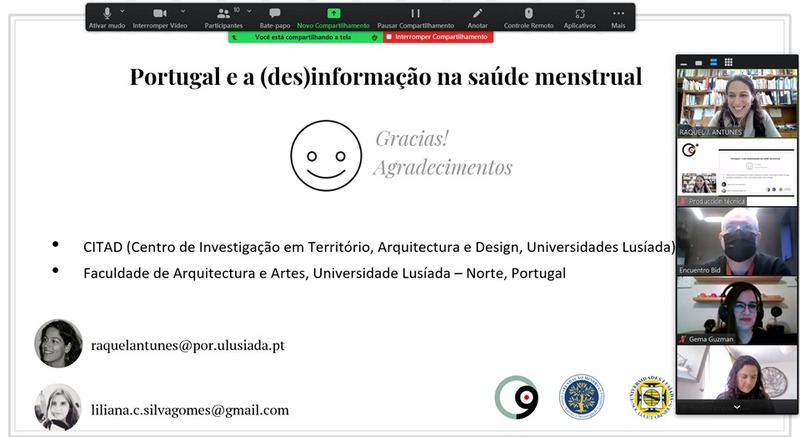The image size is (800, 437).
Task: Click the green screen-sharing status bar
Action: 305,37
